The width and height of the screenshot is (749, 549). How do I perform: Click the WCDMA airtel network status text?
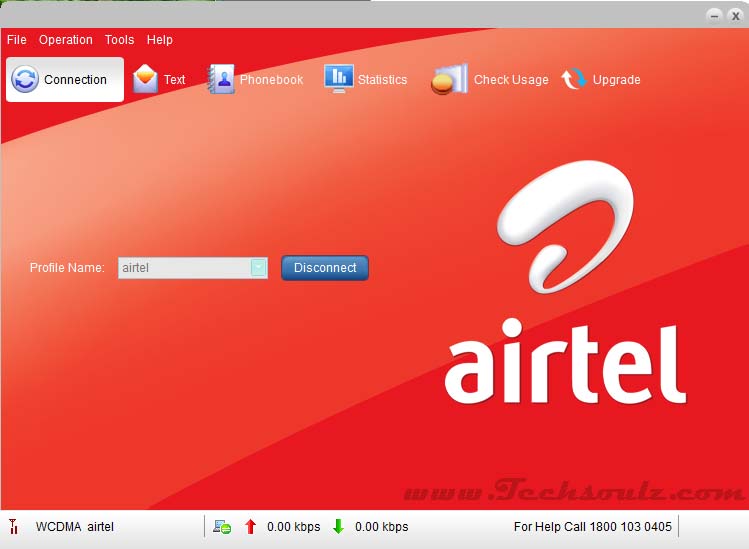point(75,527)
